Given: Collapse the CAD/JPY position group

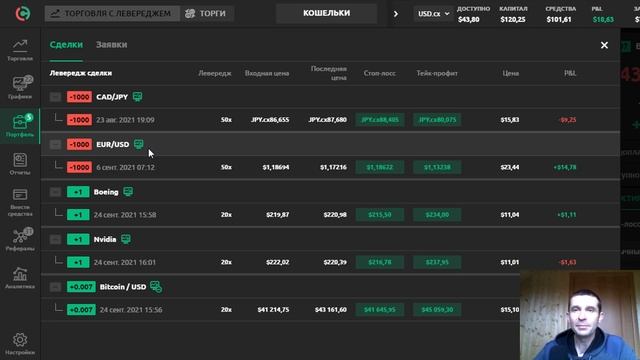Looking at the screenshot, I should point(56,97).
